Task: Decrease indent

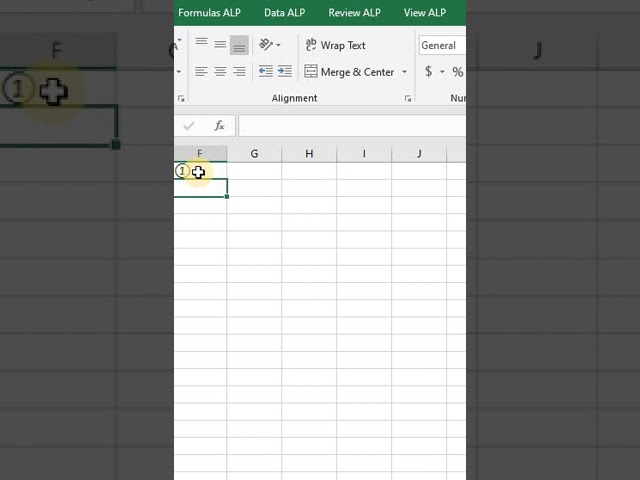Action: coord(266,72)
